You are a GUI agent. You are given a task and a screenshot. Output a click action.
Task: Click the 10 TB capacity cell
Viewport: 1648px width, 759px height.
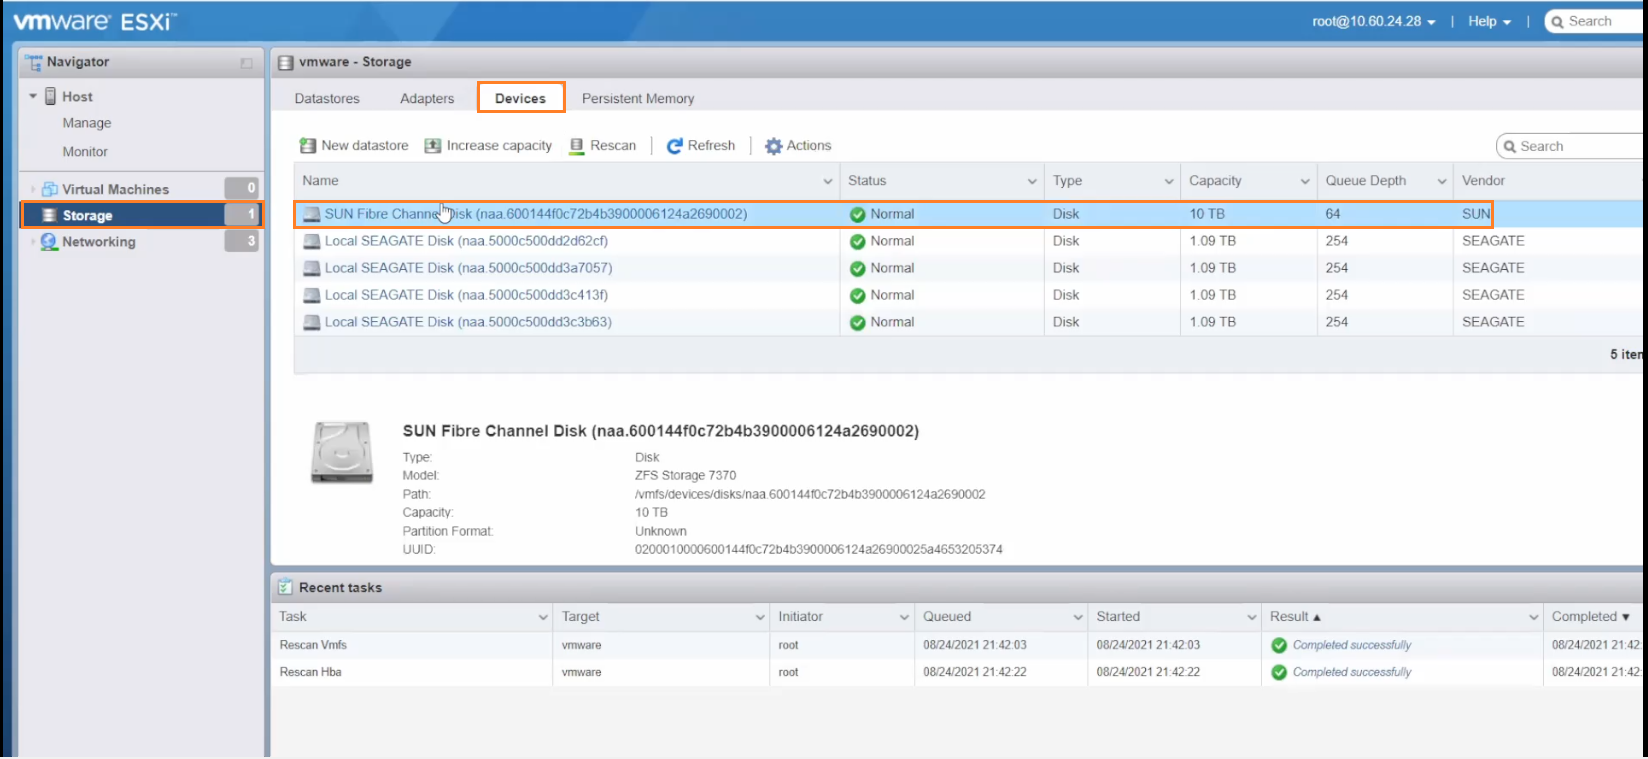1207,214
